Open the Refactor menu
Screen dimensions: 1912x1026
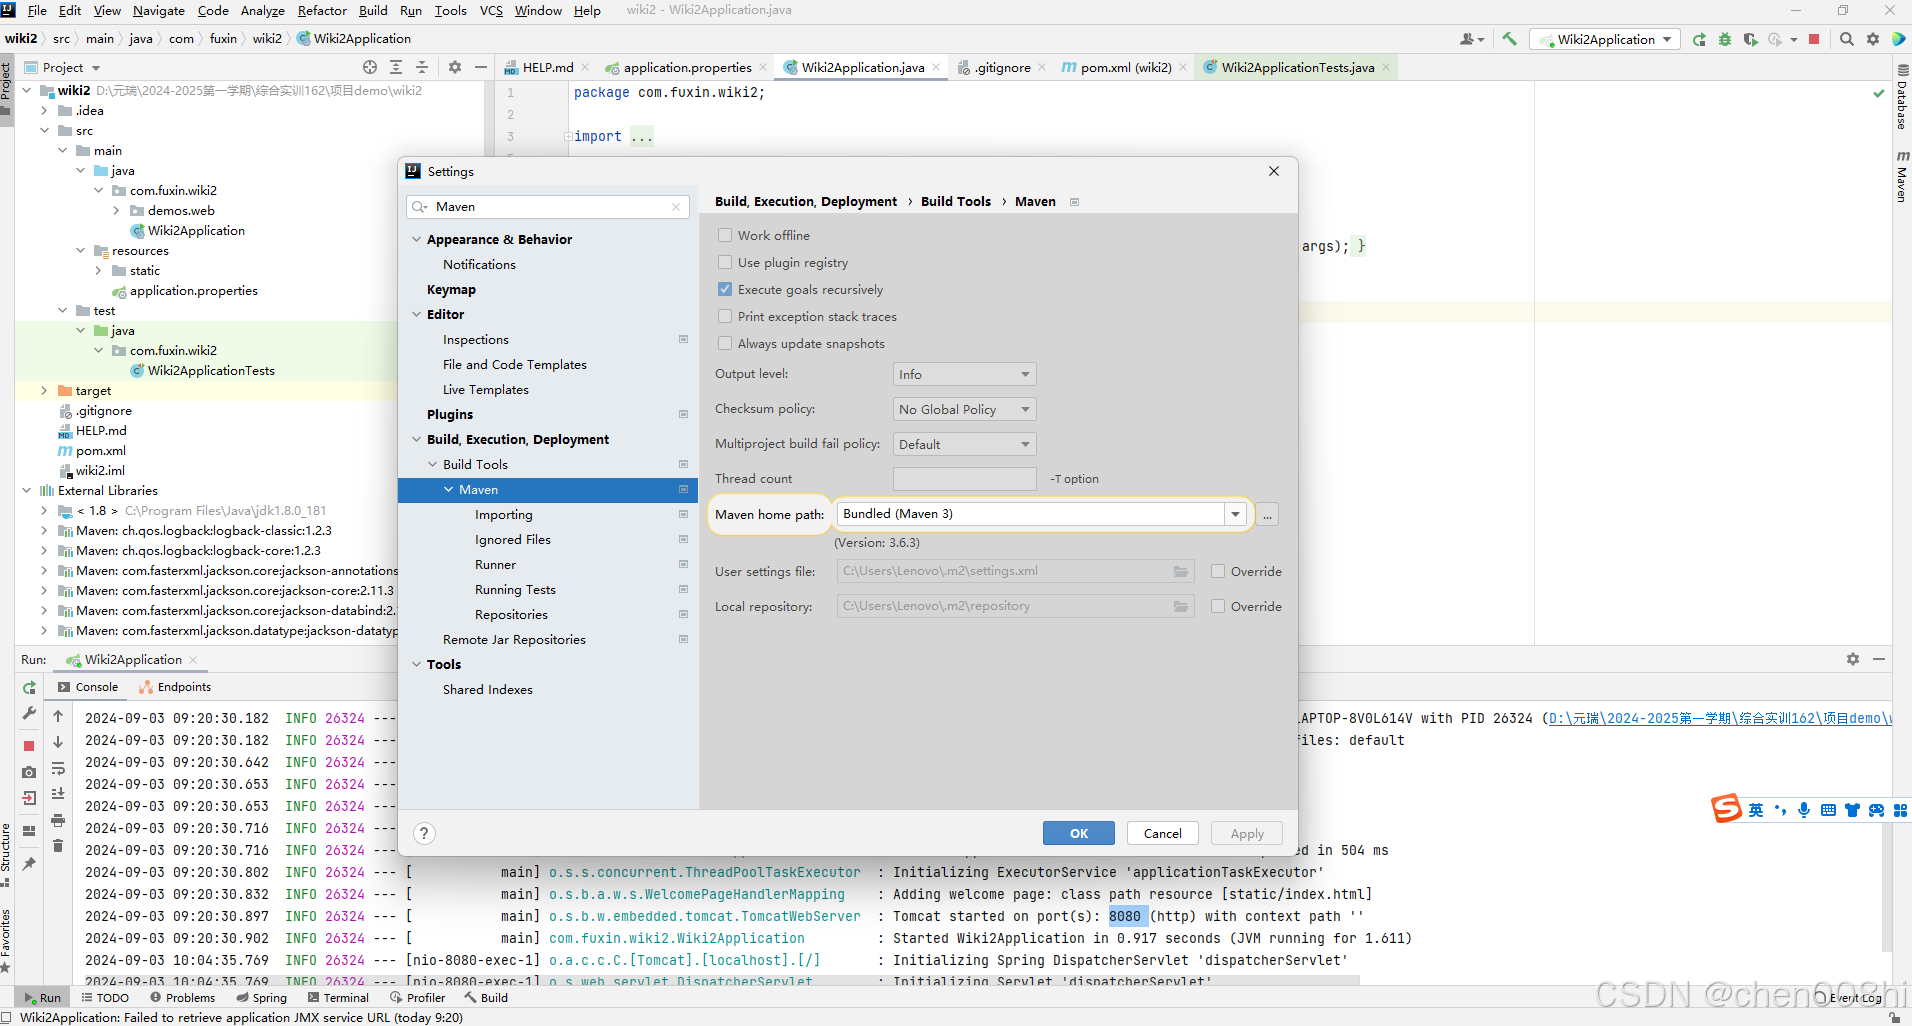point(322,11)
